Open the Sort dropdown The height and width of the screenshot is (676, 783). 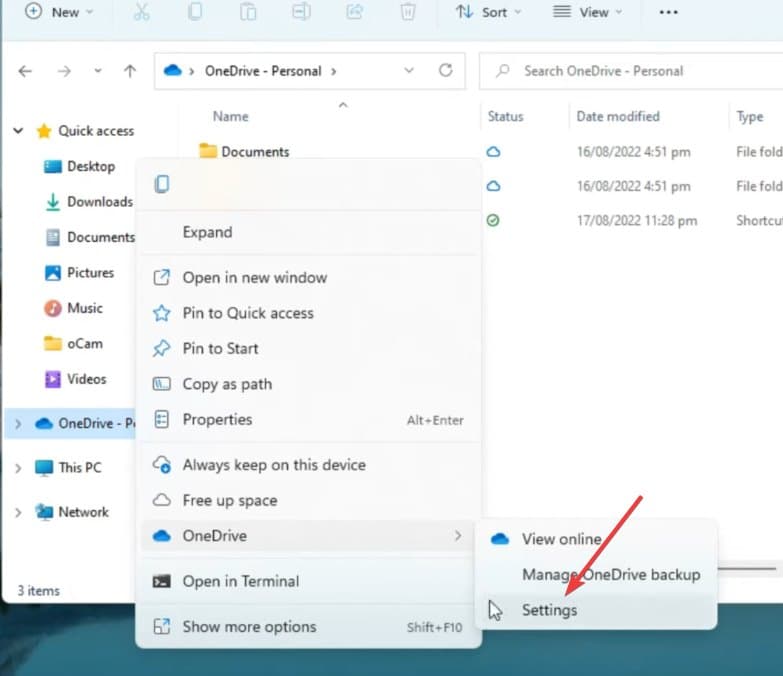[x=488, y=12]
